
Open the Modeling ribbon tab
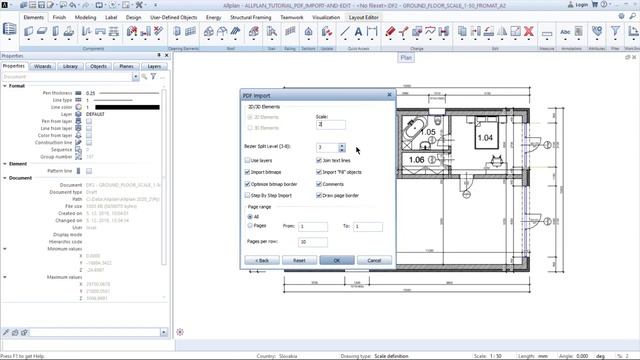click(85, 18)
